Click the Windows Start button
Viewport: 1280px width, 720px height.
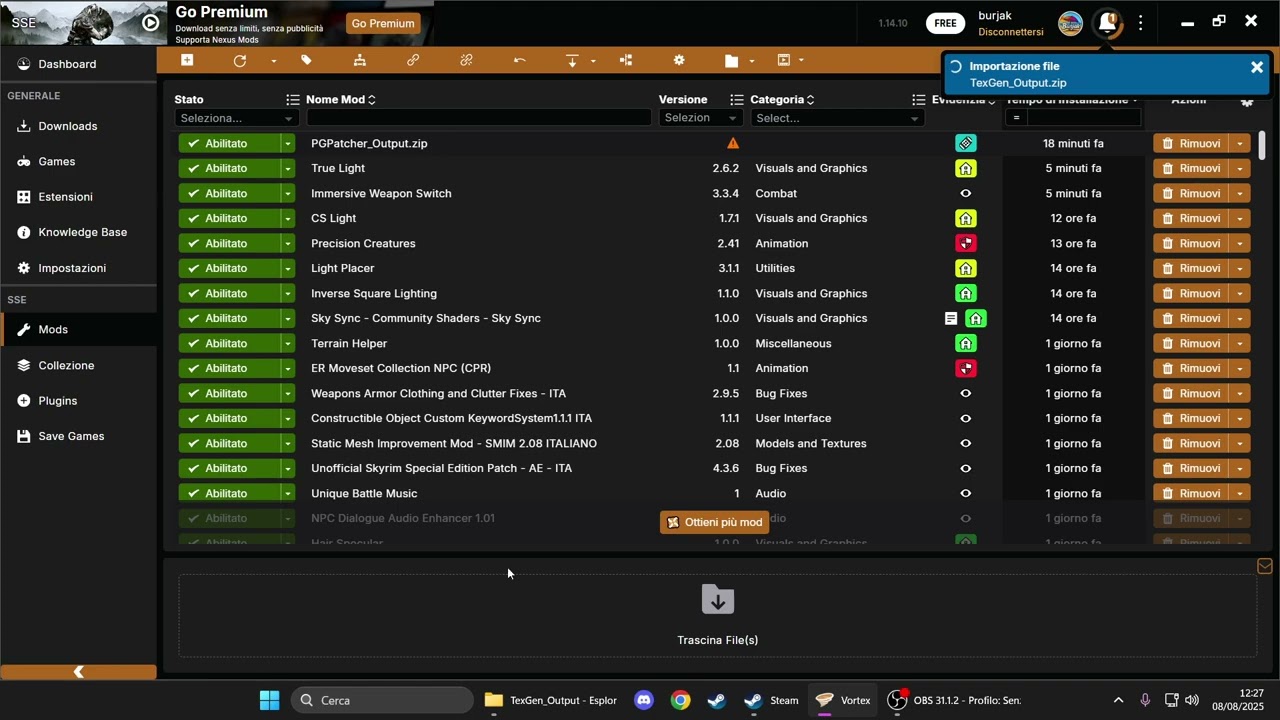tap(269, 700)
